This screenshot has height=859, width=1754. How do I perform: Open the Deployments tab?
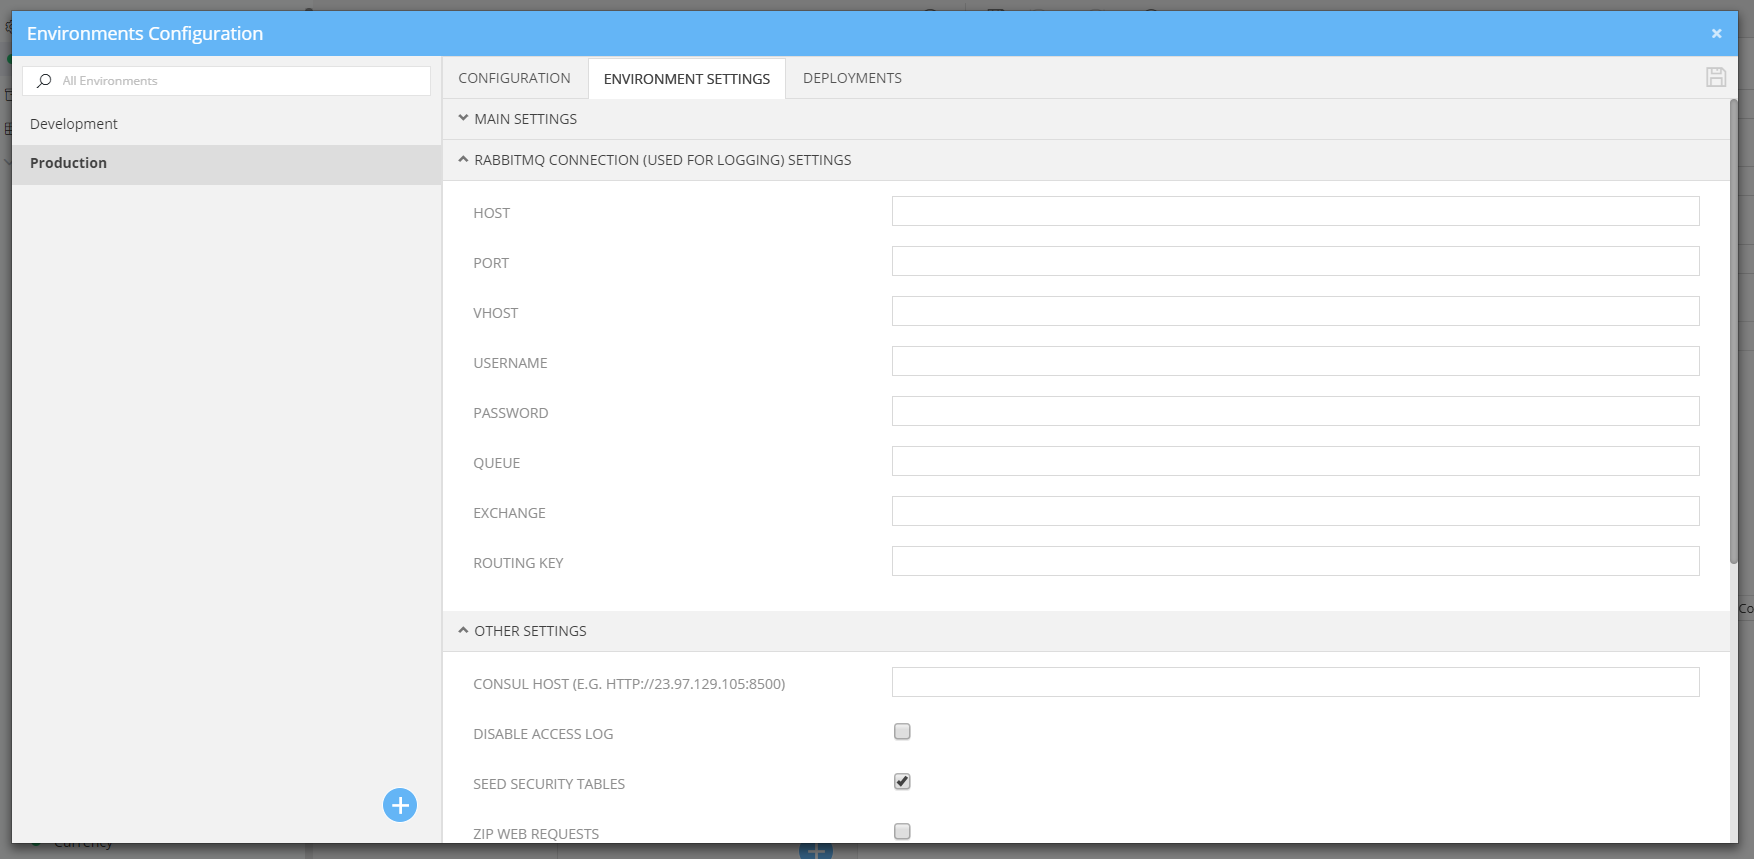(852, 78)
